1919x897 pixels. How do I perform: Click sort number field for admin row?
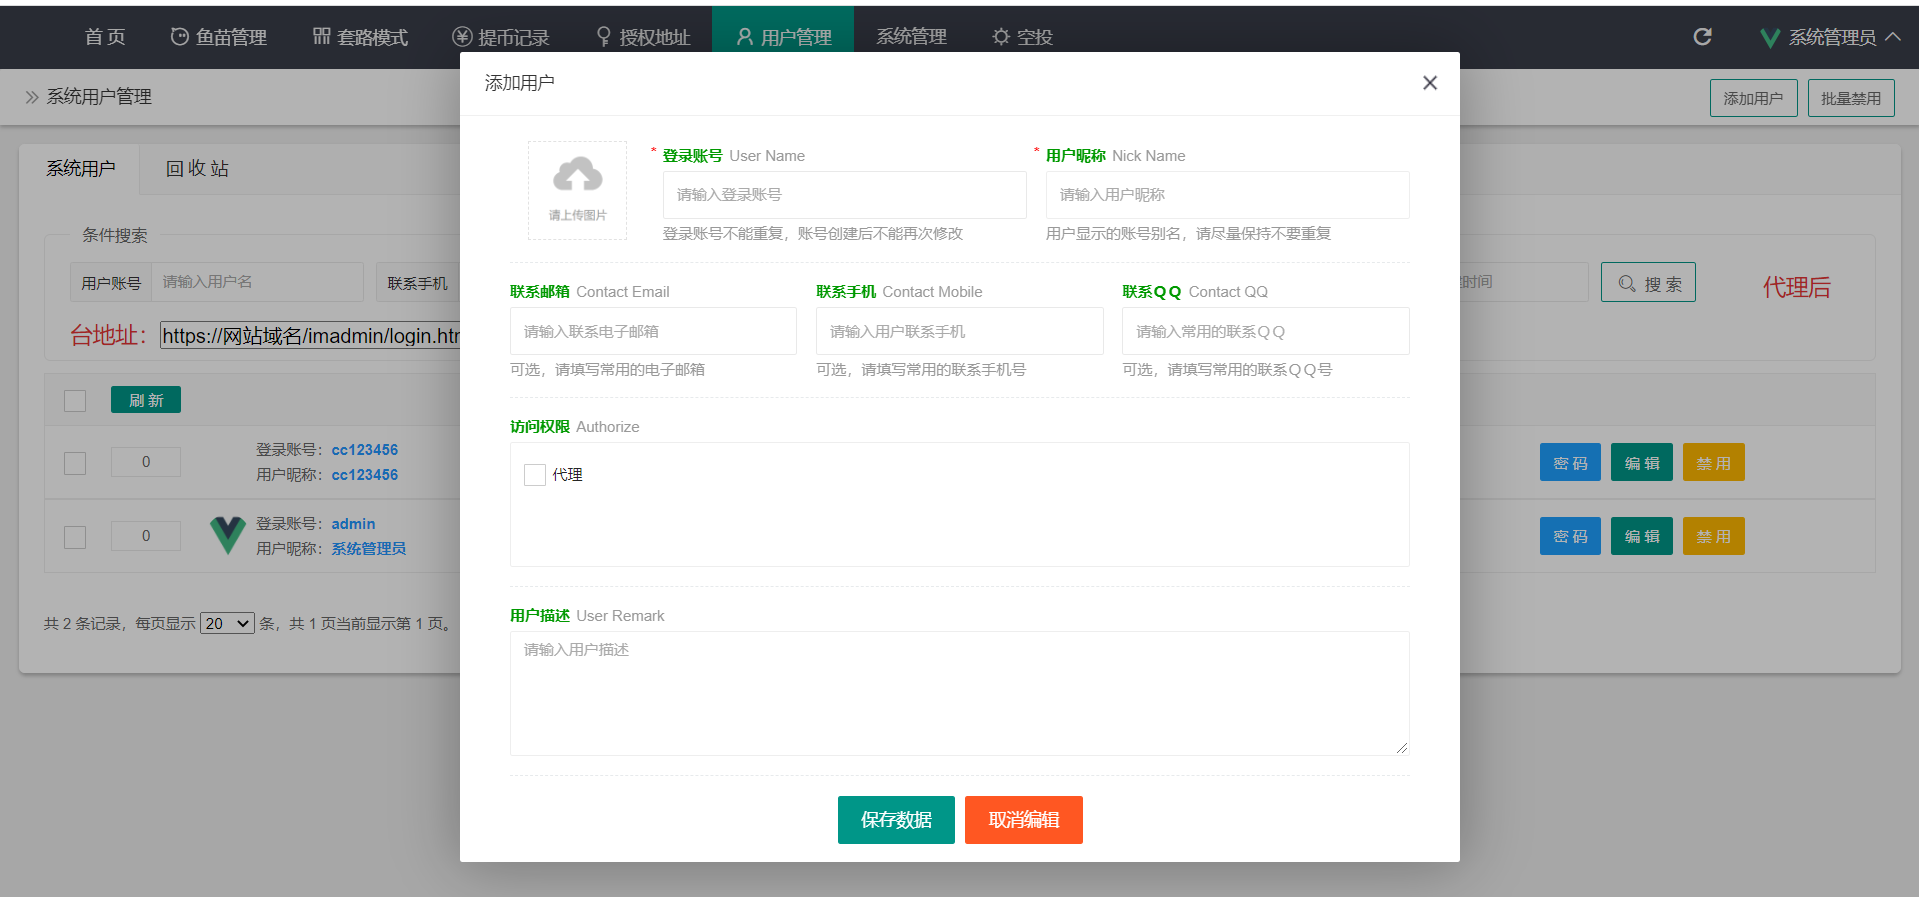pos(146,536)
